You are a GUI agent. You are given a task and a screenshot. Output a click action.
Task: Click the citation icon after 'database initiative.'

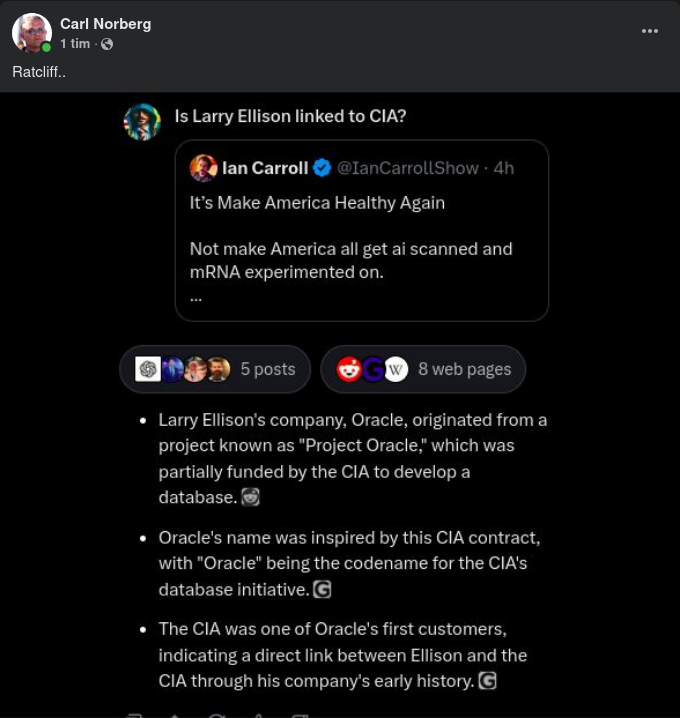pos(322,590)
